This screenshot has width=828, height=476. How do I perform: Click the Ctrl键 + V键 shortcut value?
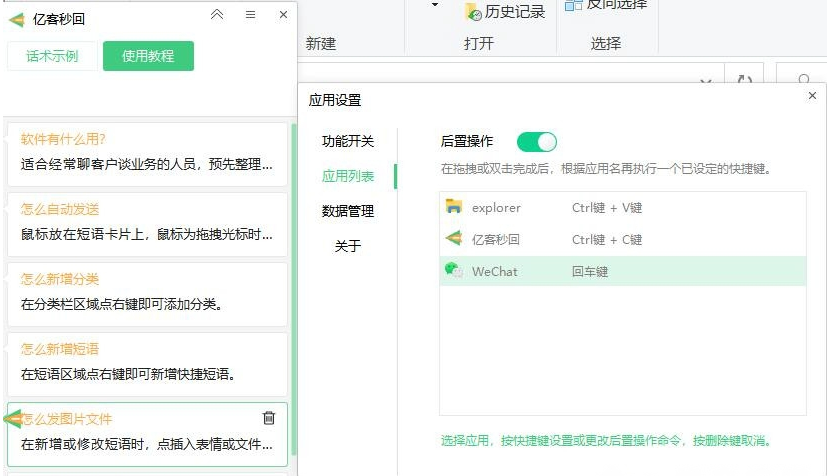pos(607,208)
